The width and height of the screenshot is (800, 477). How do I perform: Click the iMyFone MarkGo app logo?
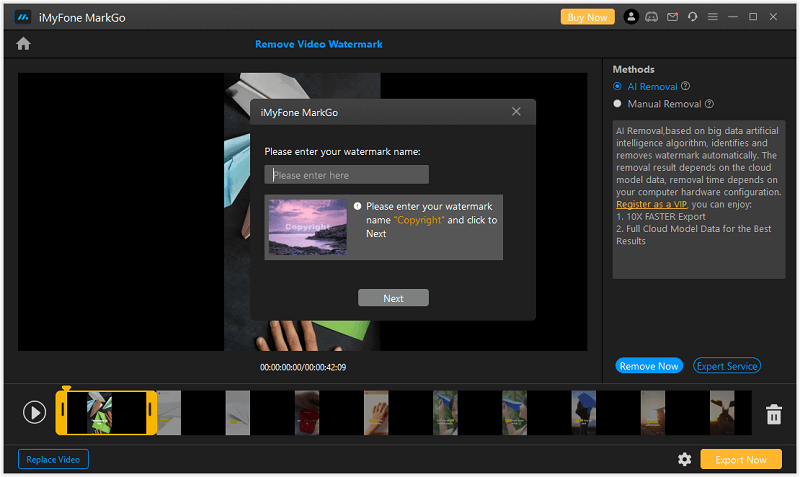tap(22, 17)
